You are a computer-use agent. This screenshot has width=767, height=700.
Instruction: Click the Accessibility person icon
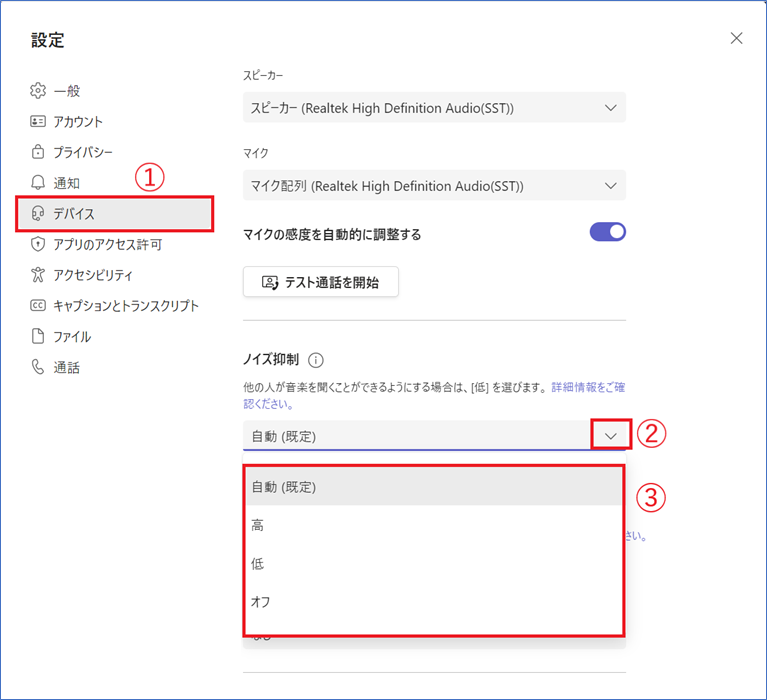point(38,275)
